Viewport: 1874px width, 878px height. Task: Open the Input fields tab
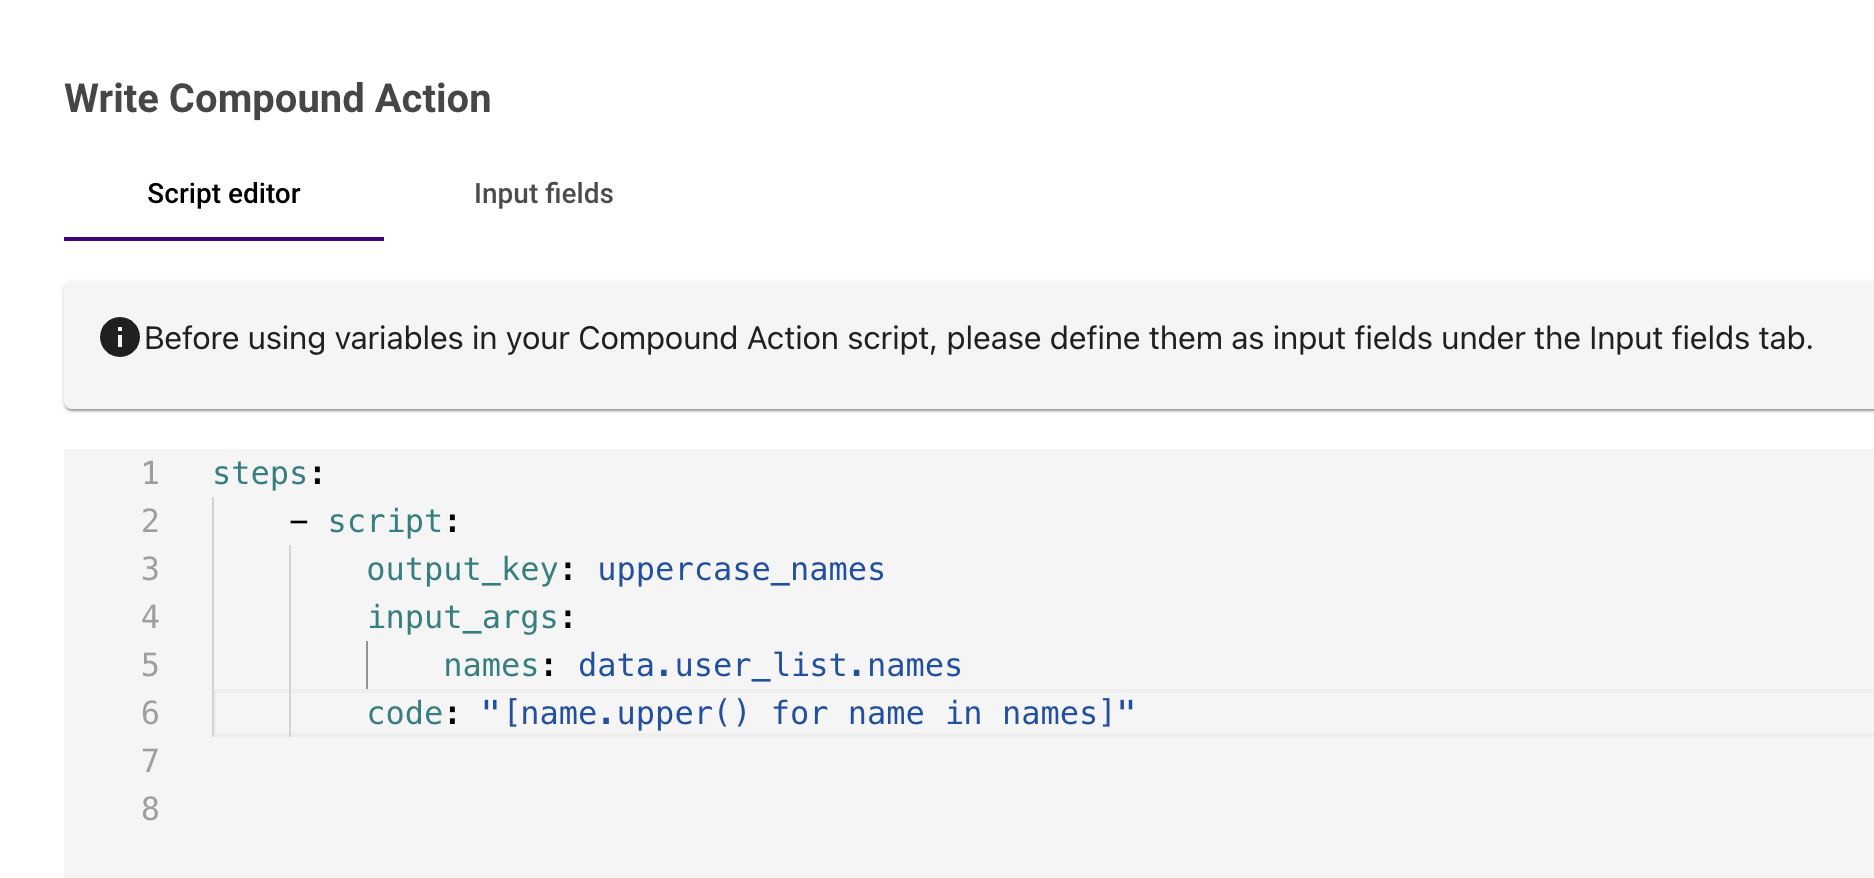coord(543,194)
